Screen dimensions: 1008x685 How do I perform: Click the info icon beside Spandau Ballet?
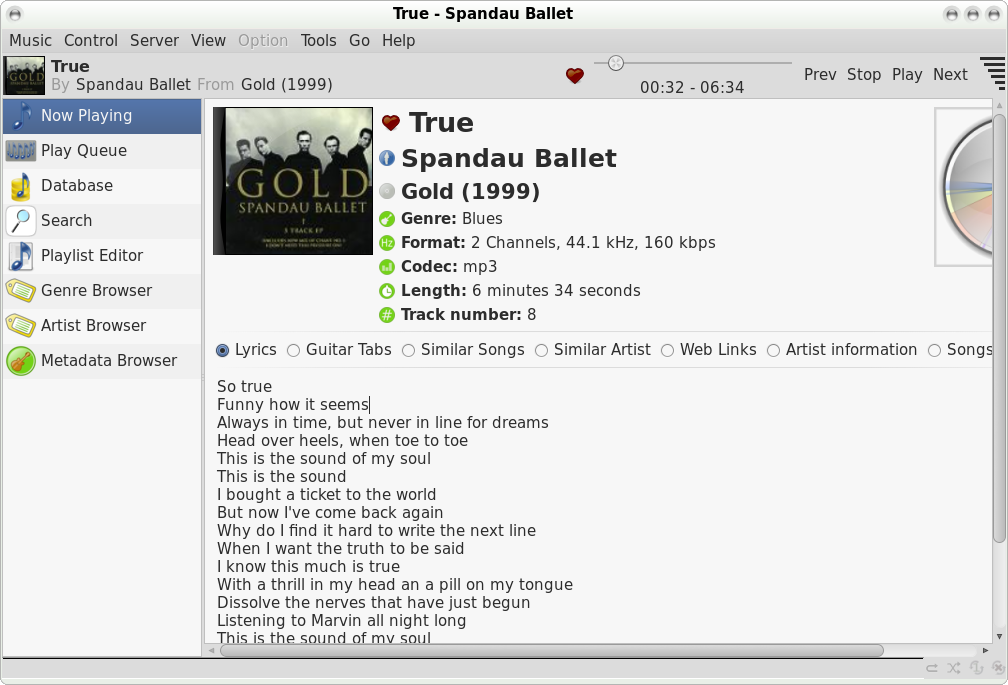pyautogui.click(x=387, y=158)
